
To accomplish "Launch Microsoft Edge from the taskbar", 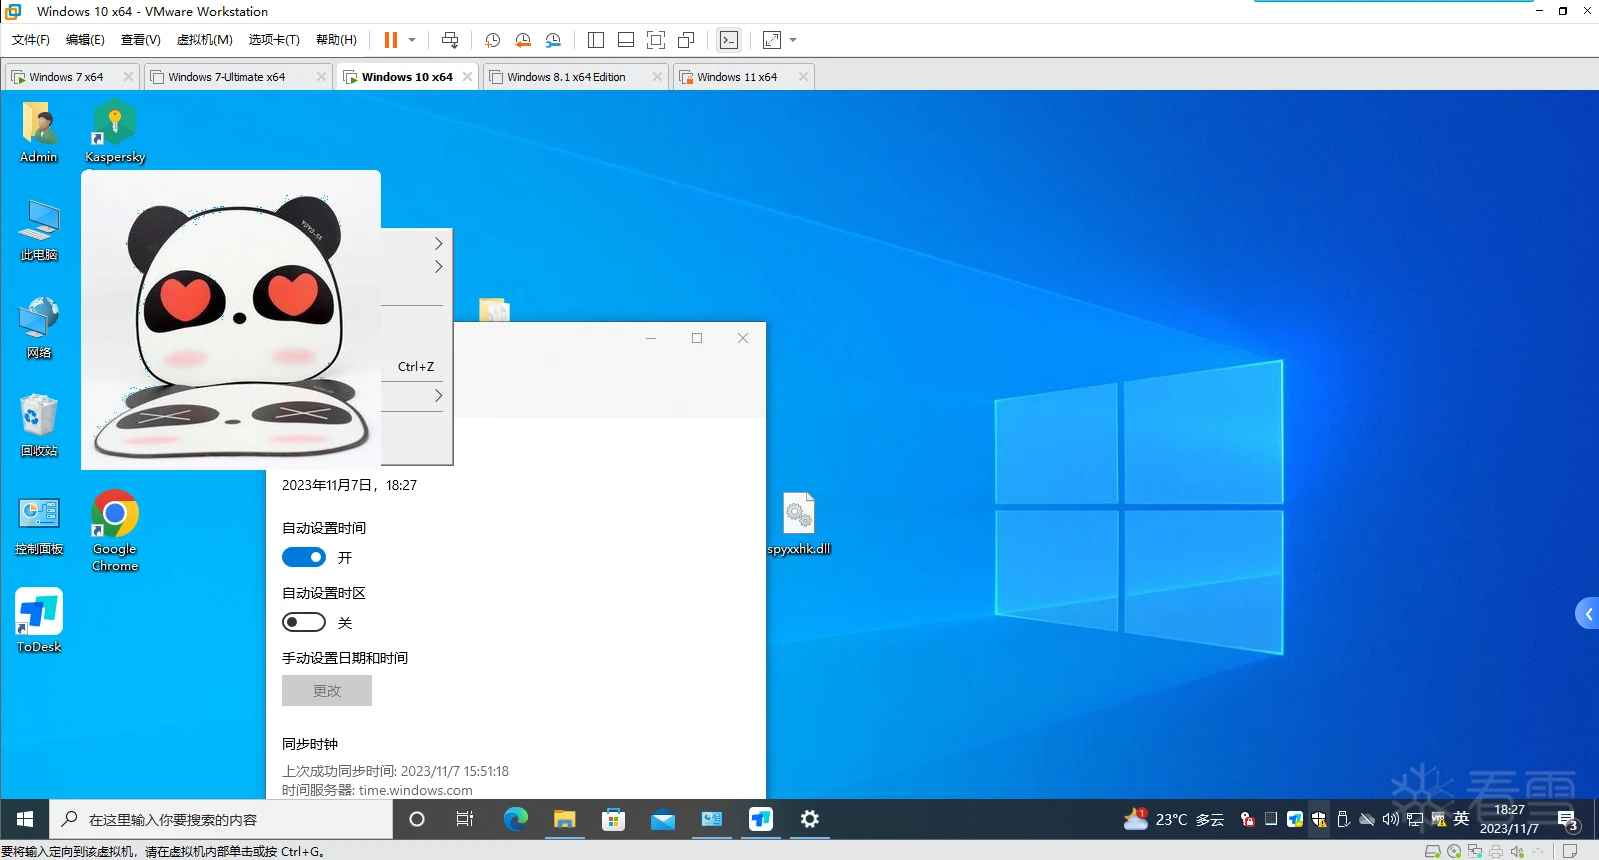I will [x=515, y=819].
